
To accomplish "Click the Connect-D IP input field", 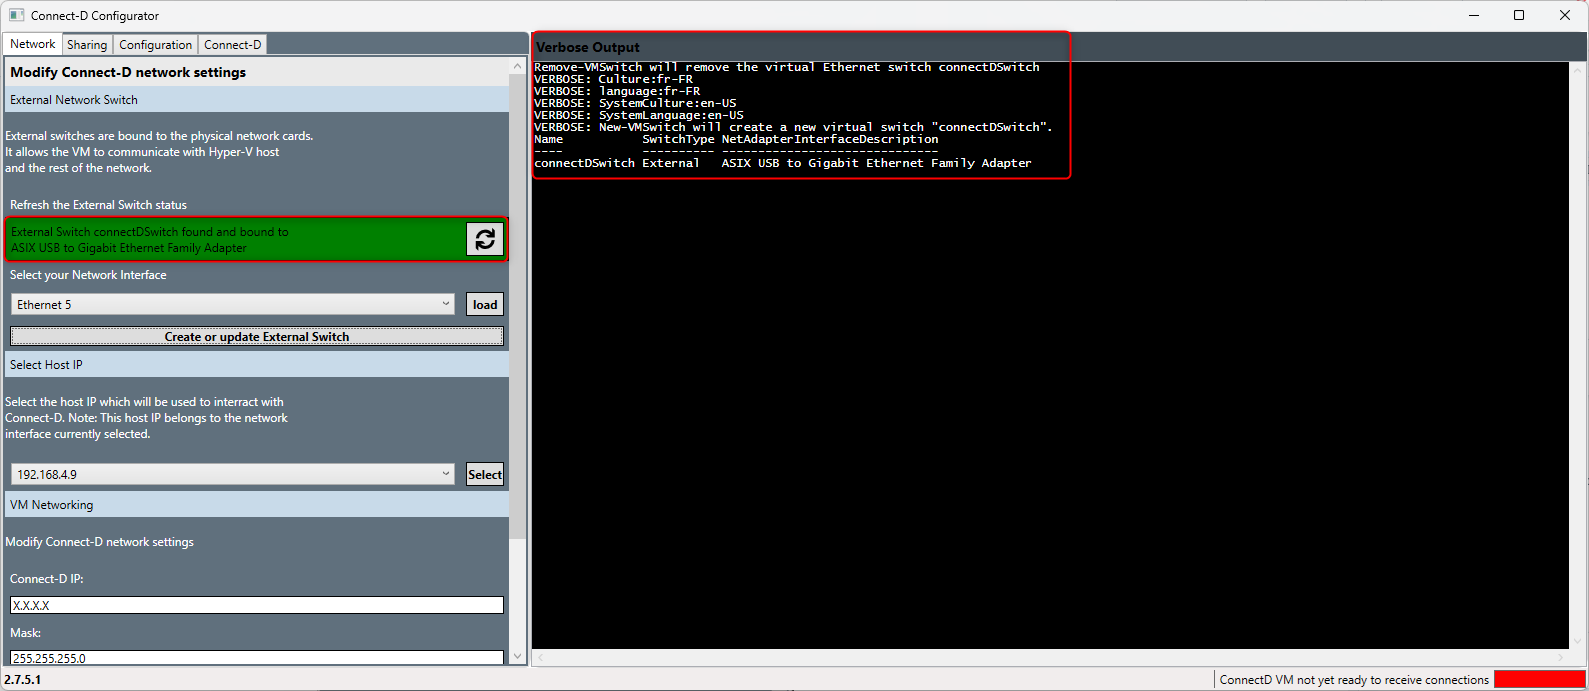I will pos(257,605).
